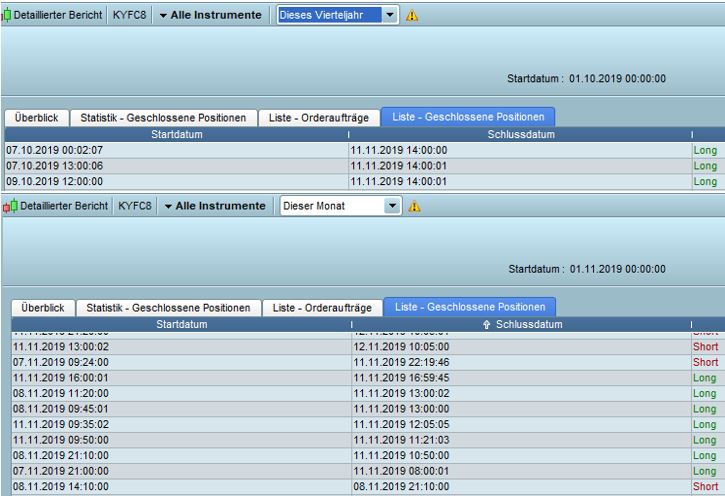Select row starting 08.11.2019 14:10:00
725x496 pixels.
coord(368,487)
